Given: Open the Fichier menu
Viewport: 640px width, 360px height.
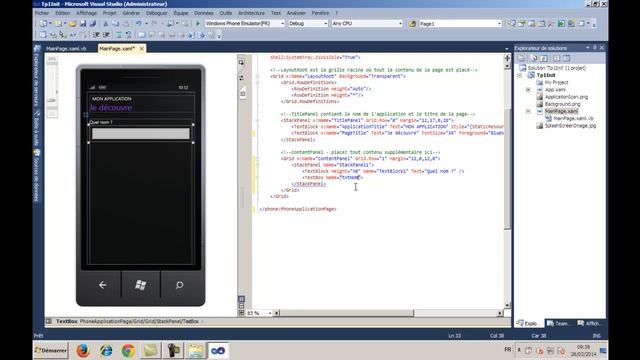Looking at the screenshot, I should pyautogui.click(x=42, y=13).
